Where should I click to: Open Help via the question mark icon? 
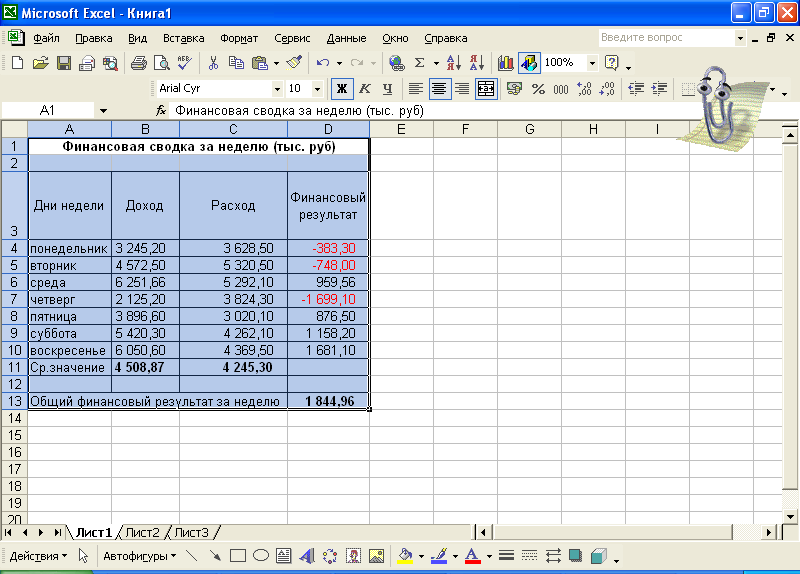pyautogui.click(x=611, y=63)
